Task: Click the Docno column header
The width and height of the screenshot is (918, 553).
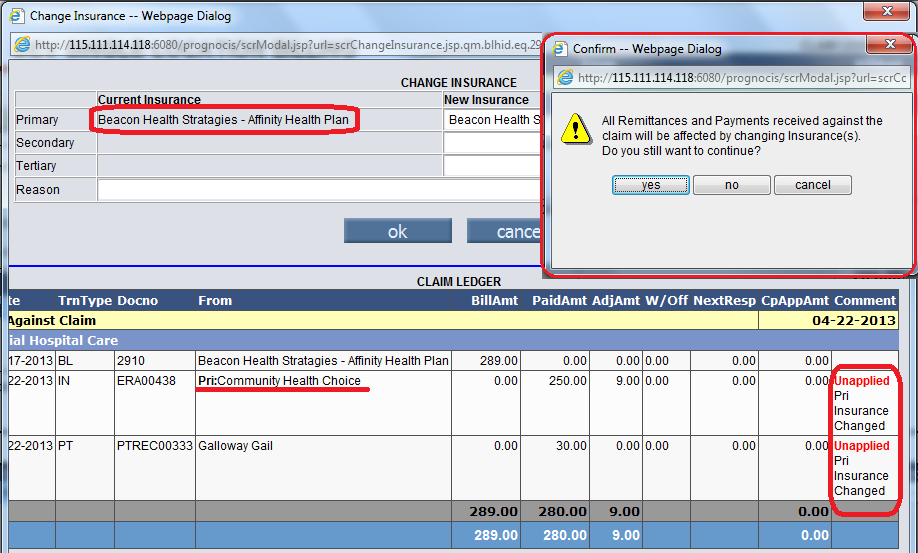Action: coord(138,301)
